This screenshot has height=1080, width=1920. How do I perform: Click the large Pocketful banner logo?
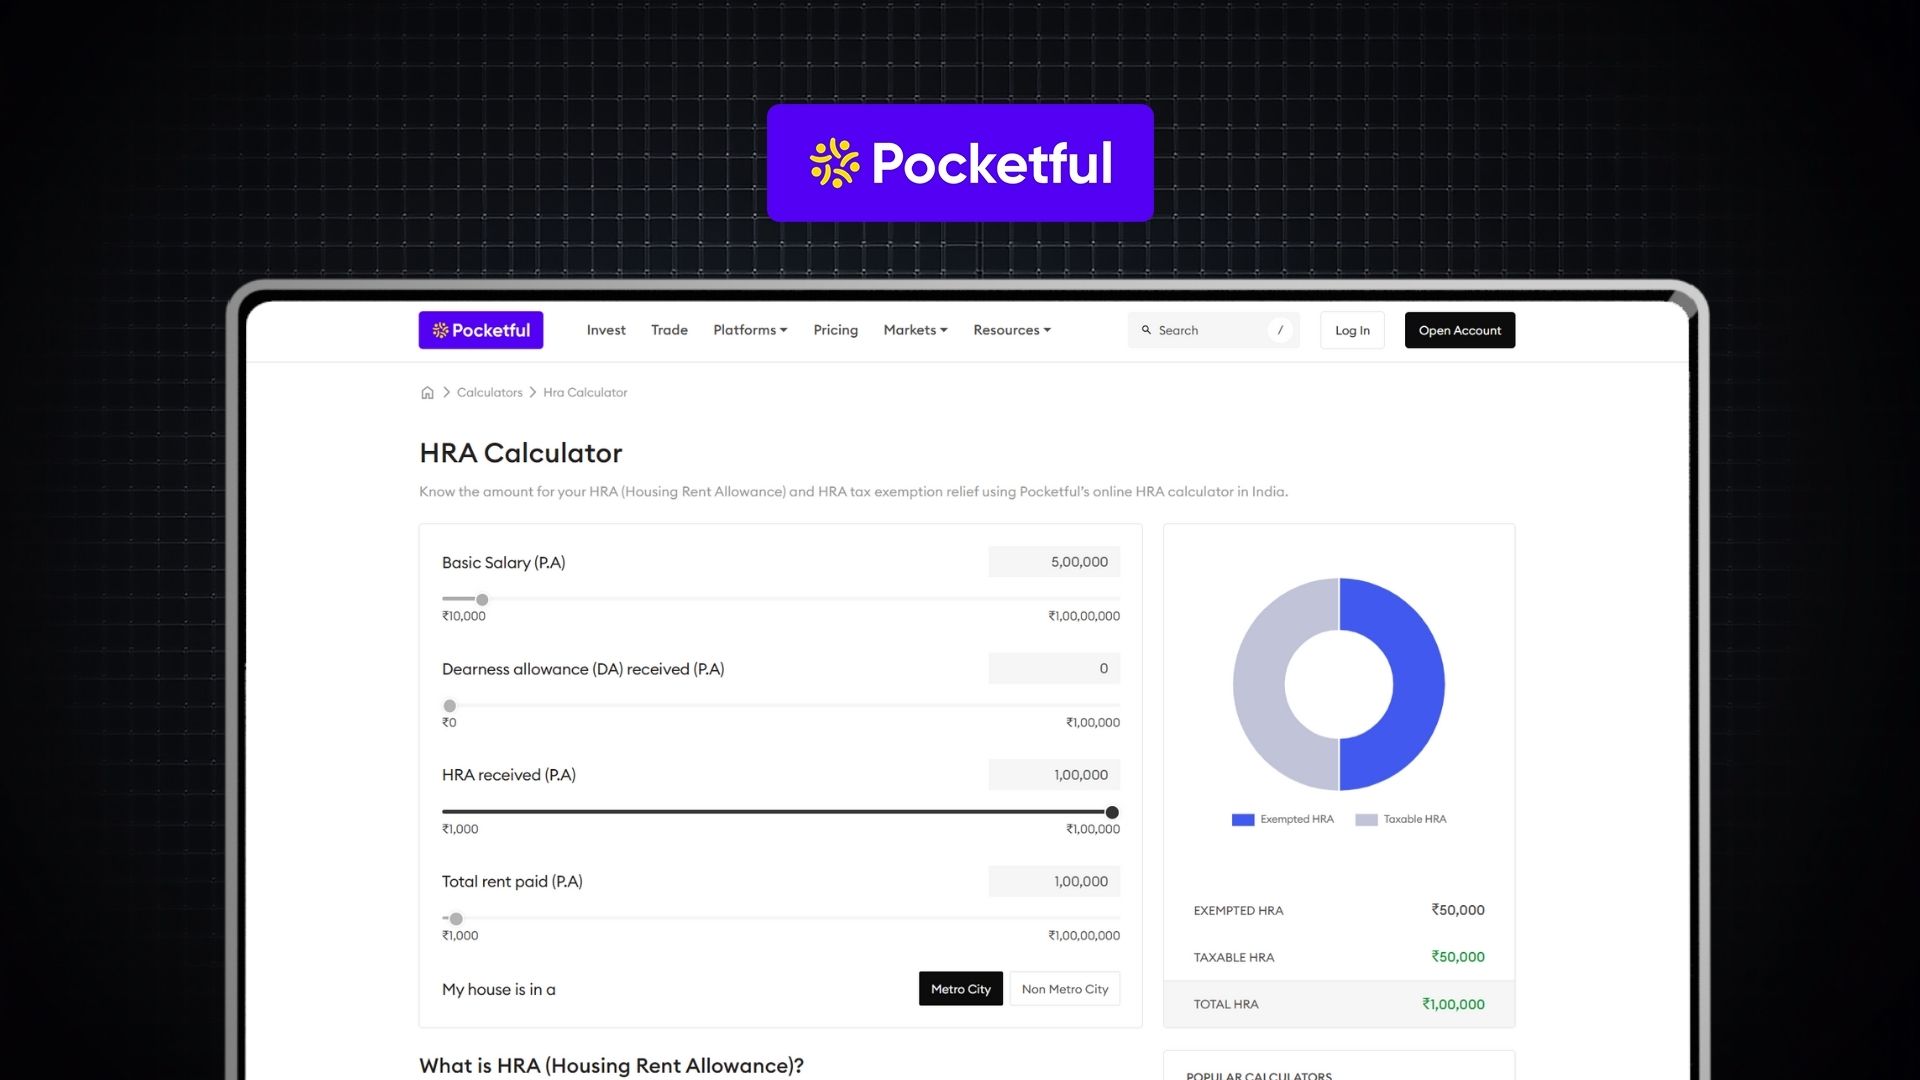tap(960, 163)
